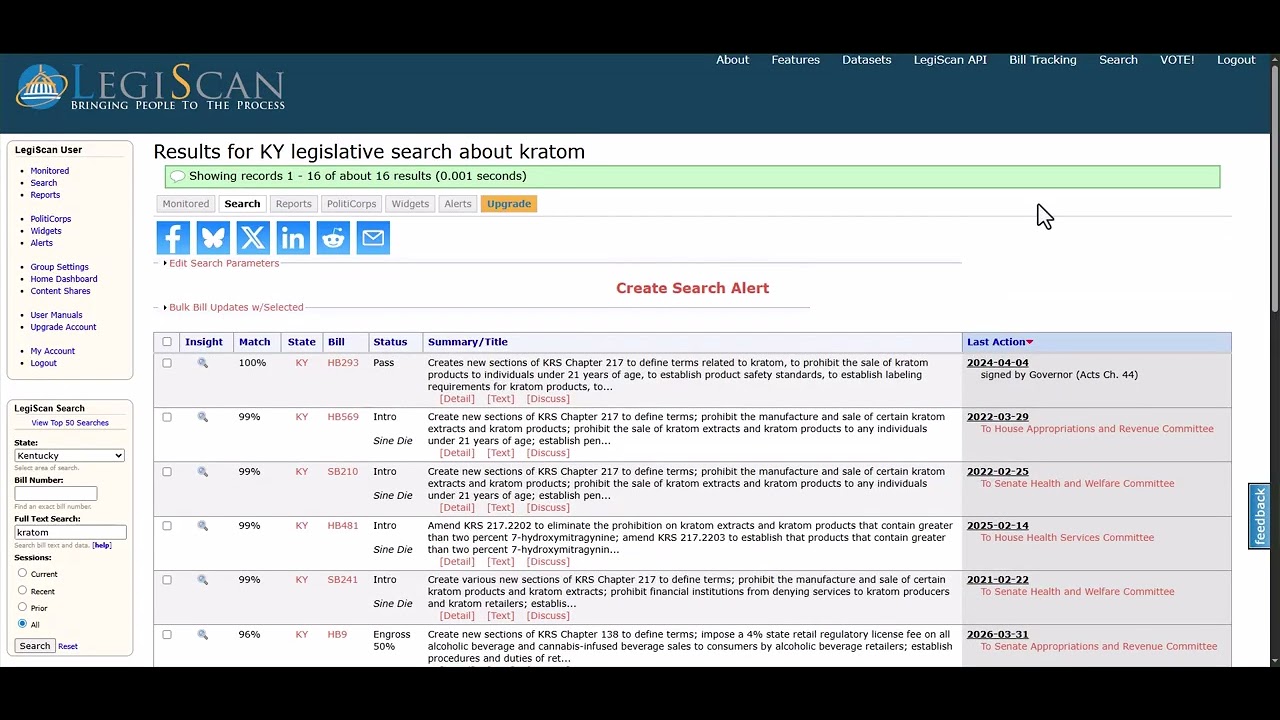Screen dimensions: 1280x720
Task: Open the Discuss link for HB481
Action: [x=548, y=561]
